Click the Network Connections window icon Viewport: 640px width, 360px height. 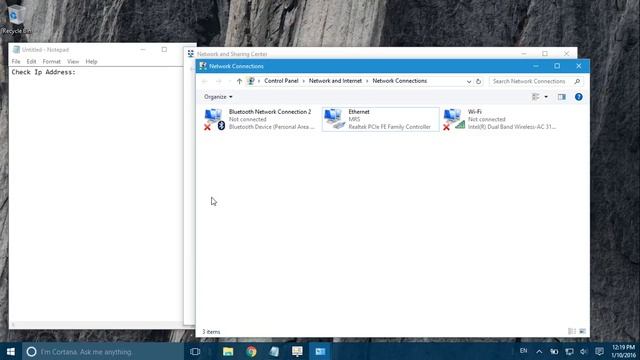(x=203, y=66)
